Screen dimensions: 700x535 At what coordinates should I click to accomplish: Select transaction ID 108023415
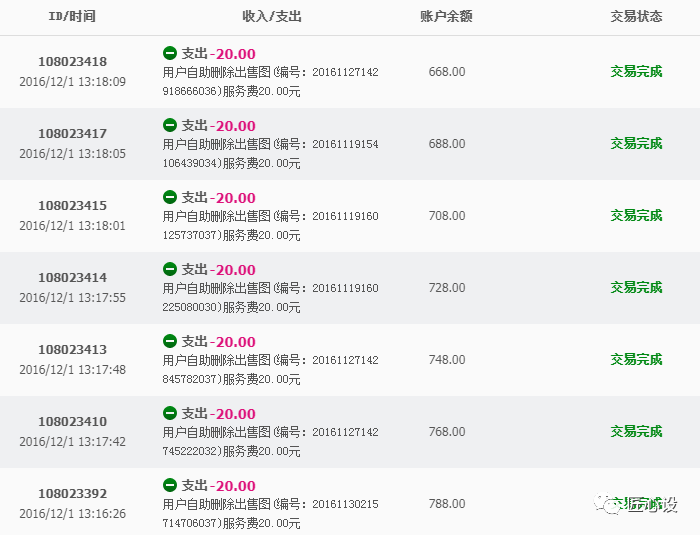click(x=72, y=206)
